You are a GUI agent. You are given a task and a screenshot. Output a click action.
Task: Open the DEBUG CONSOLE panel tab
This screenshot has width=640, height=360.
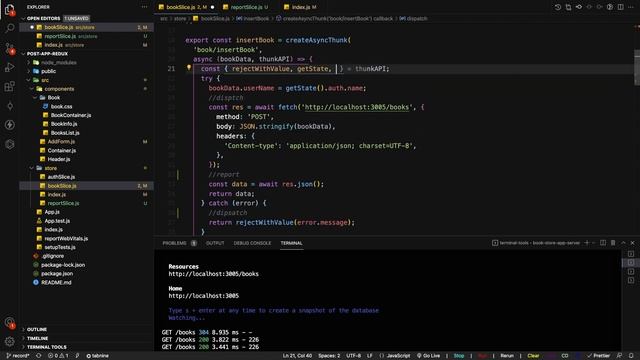click(252, 243)
